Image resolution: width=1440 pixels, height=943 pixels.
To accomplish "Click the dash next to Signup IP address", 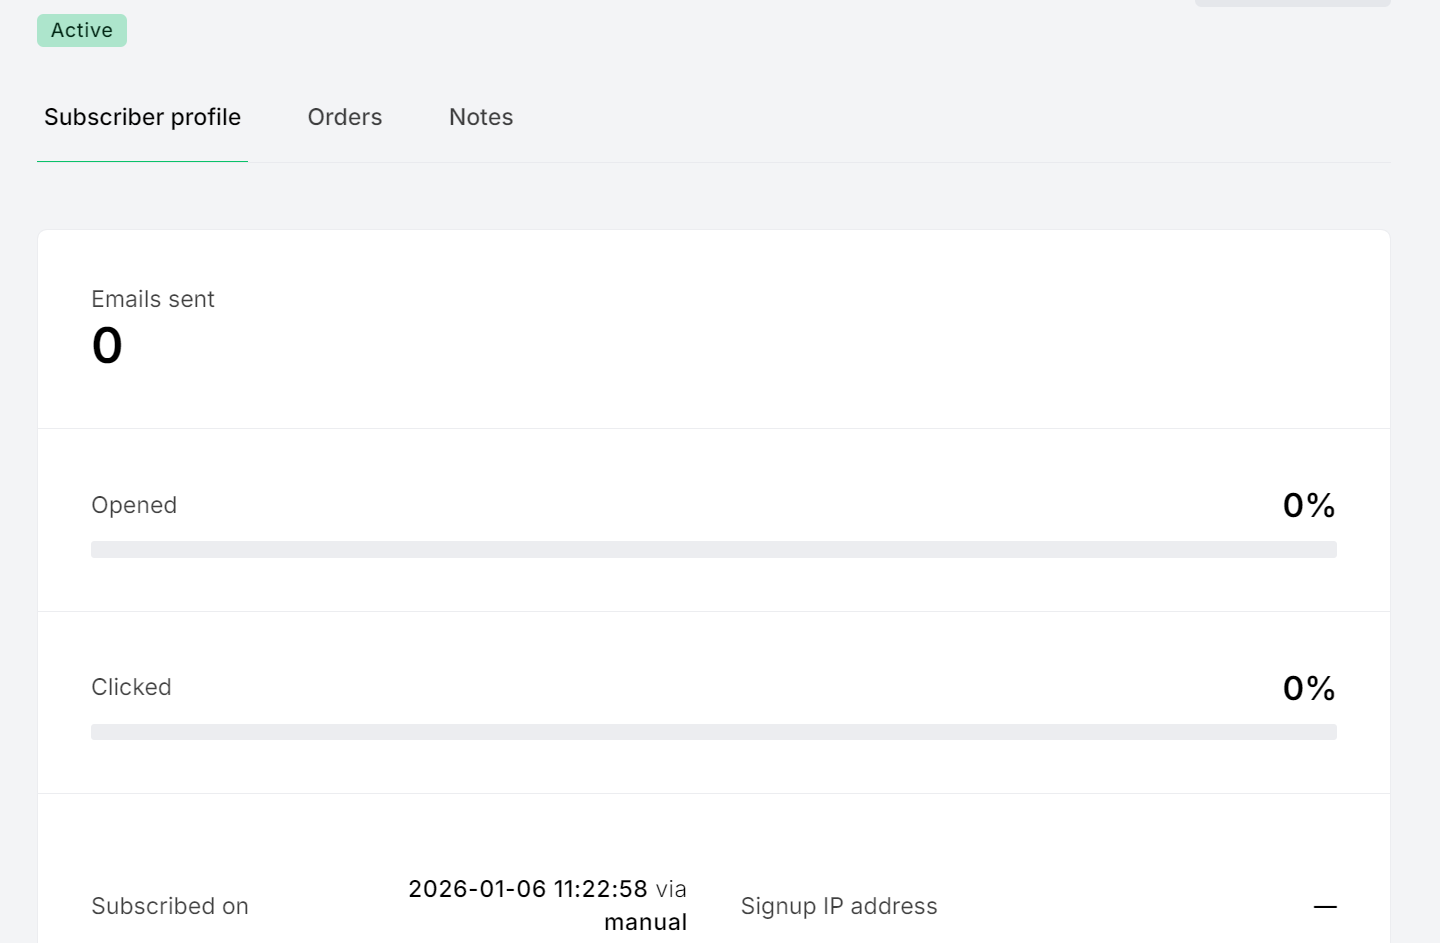I will (1325, 906).
